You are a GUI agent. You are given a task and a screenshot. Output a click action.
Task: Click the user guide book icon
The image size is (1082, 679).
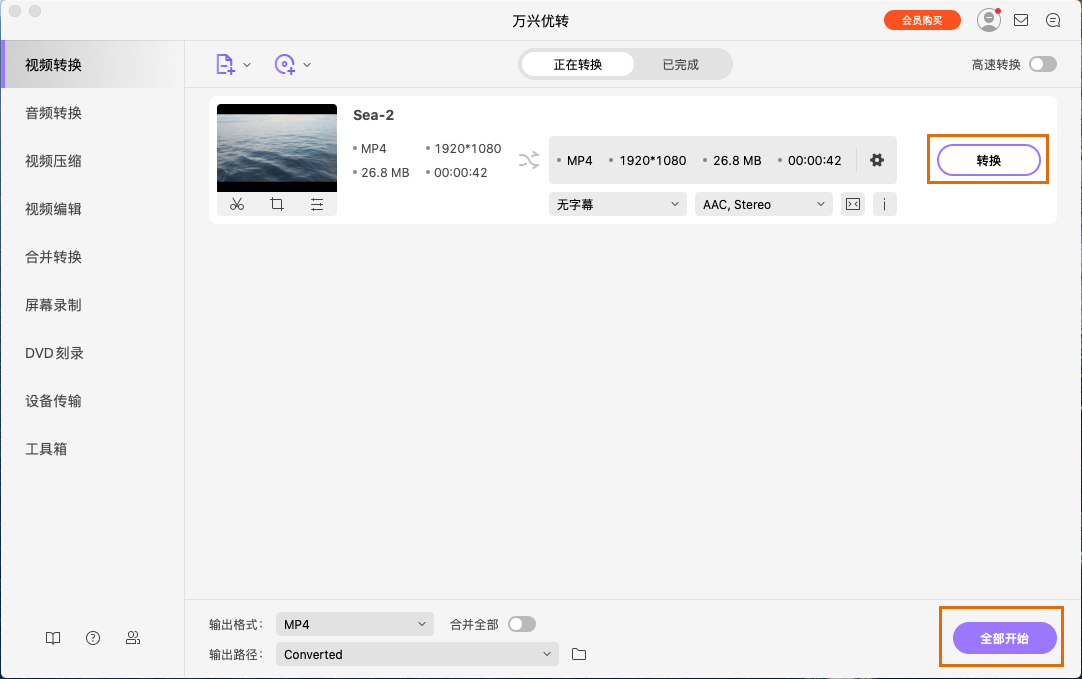point(52,638)
